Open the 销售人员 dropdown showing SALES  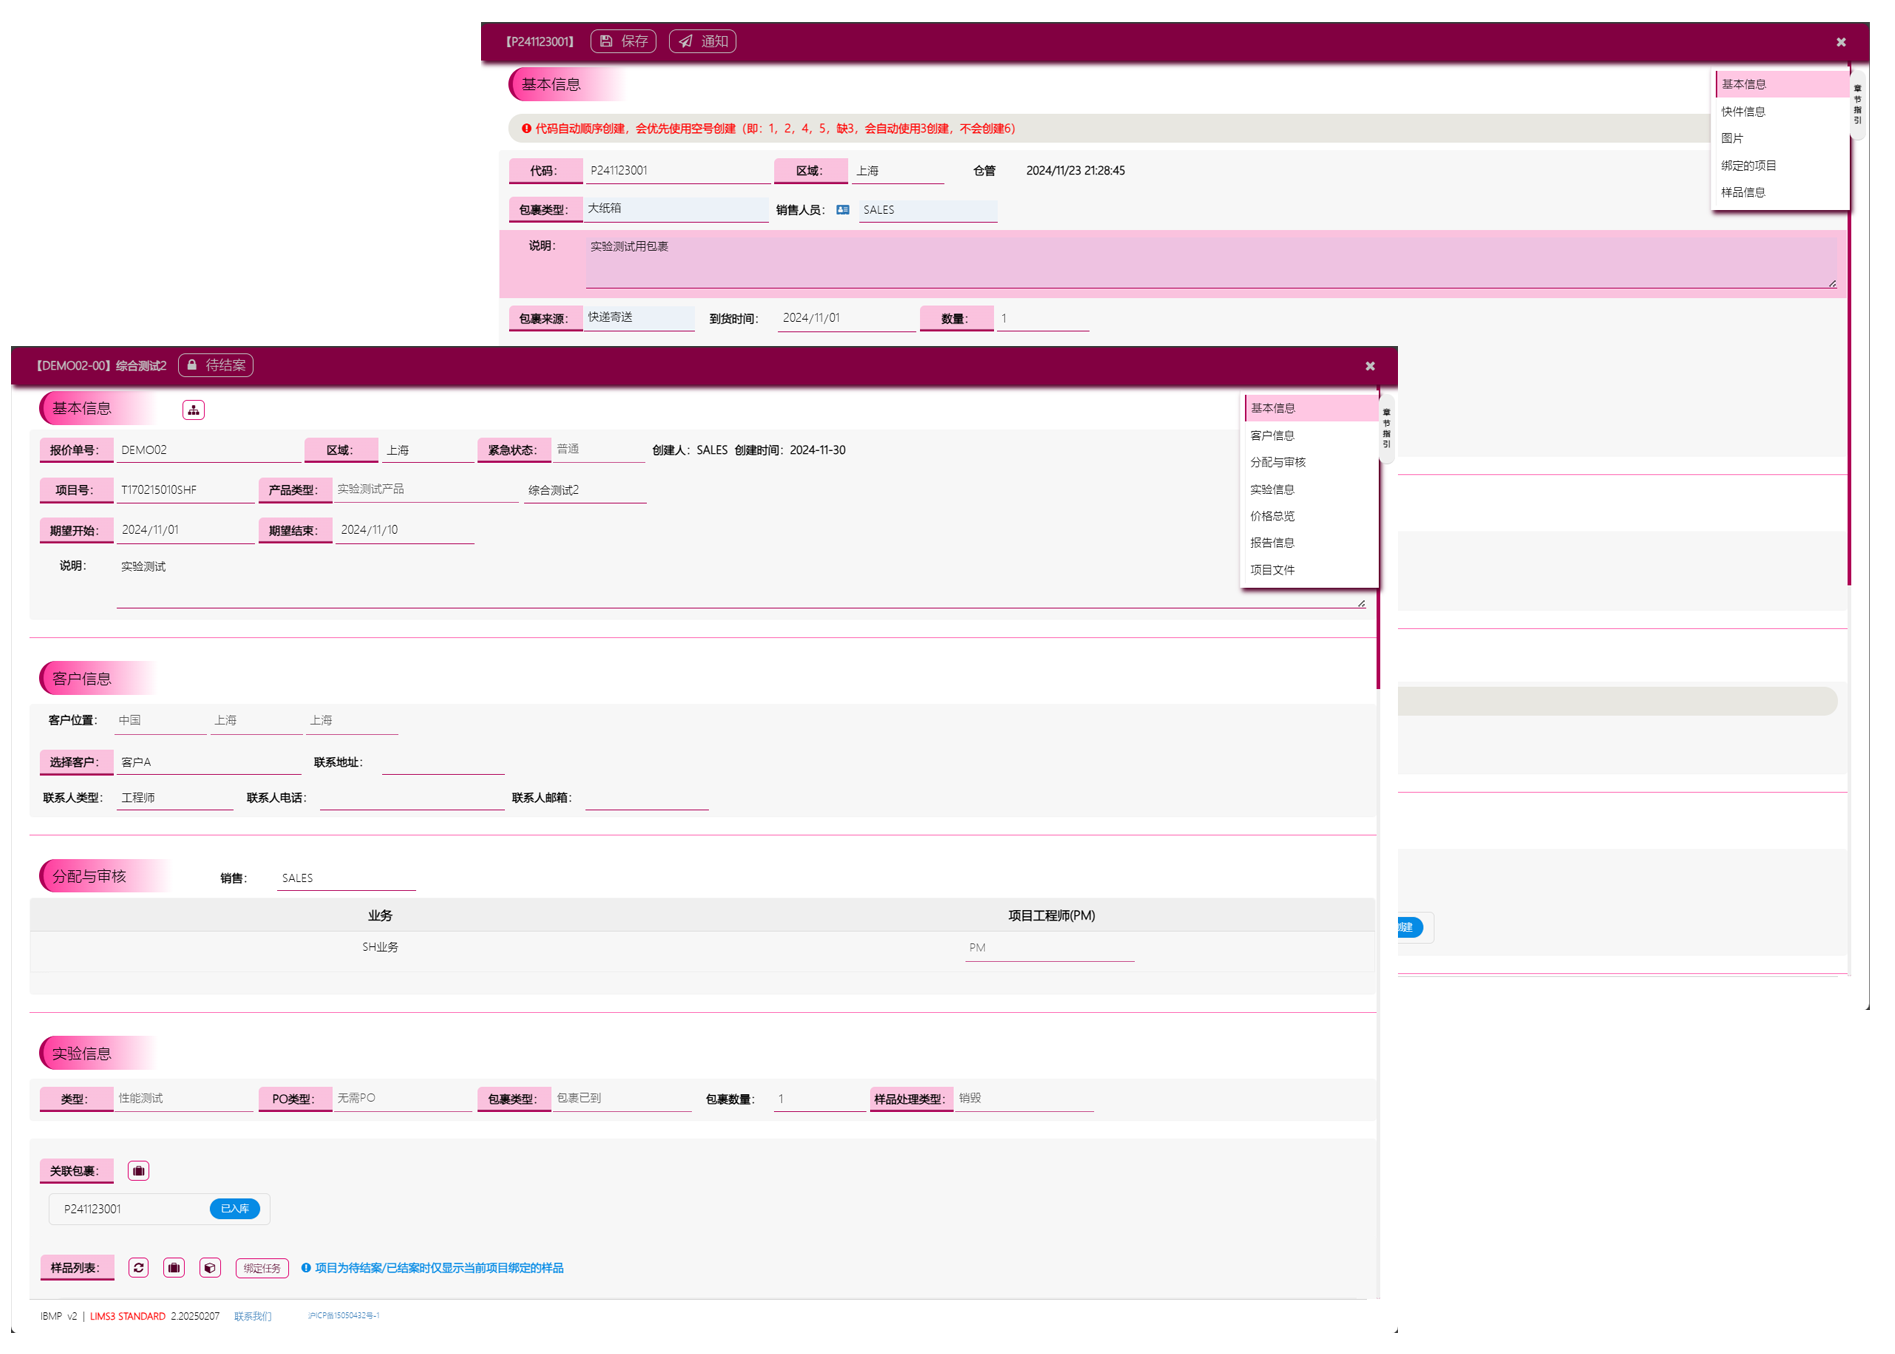point(928,210)
